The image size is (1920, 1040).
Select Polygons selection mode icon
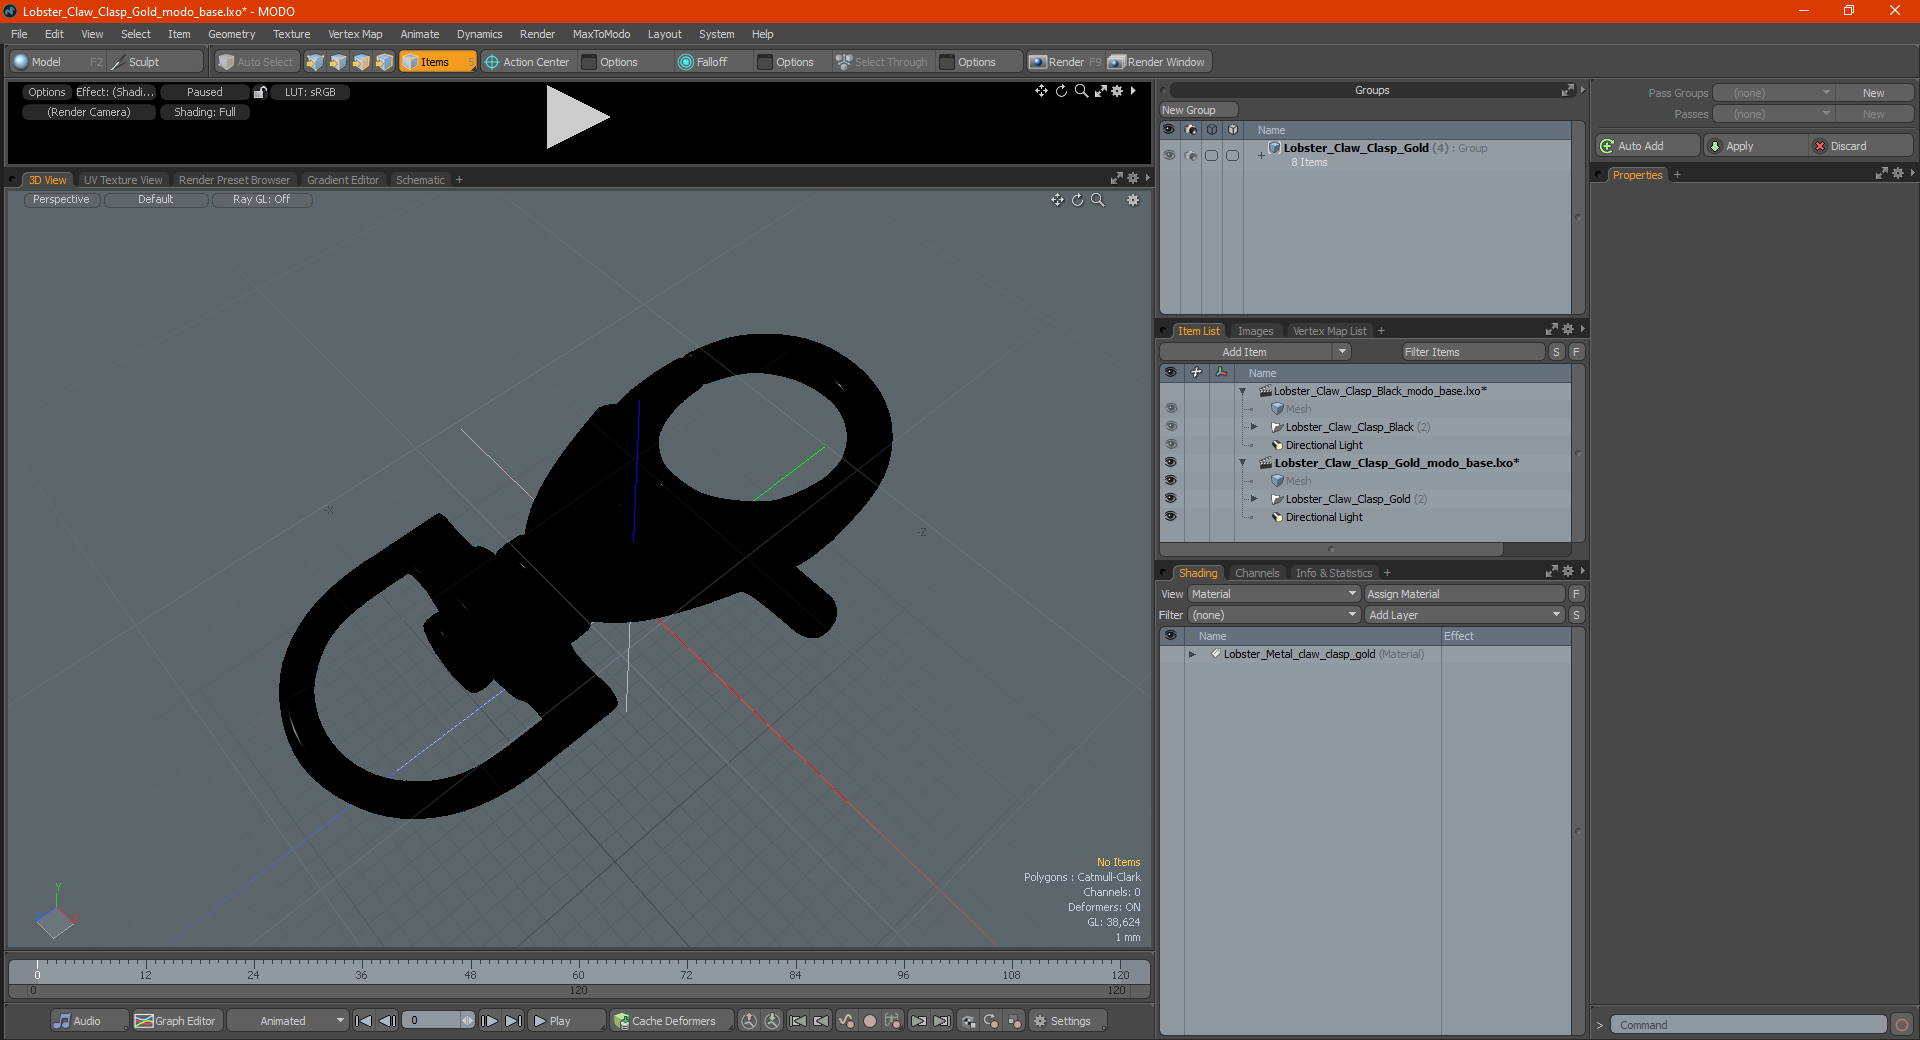point(361,62)
